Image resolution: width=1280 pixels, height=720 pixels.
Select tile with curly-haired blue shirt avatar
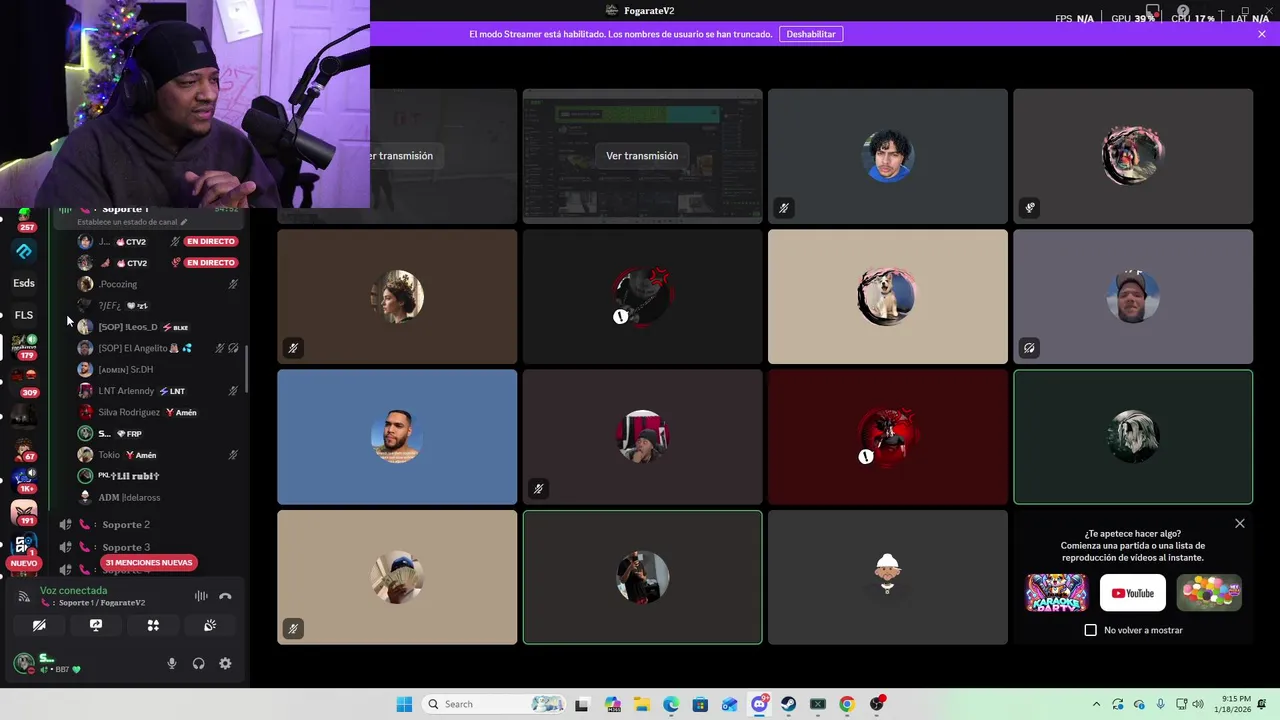pyautogui.click(x=888, y=156)
